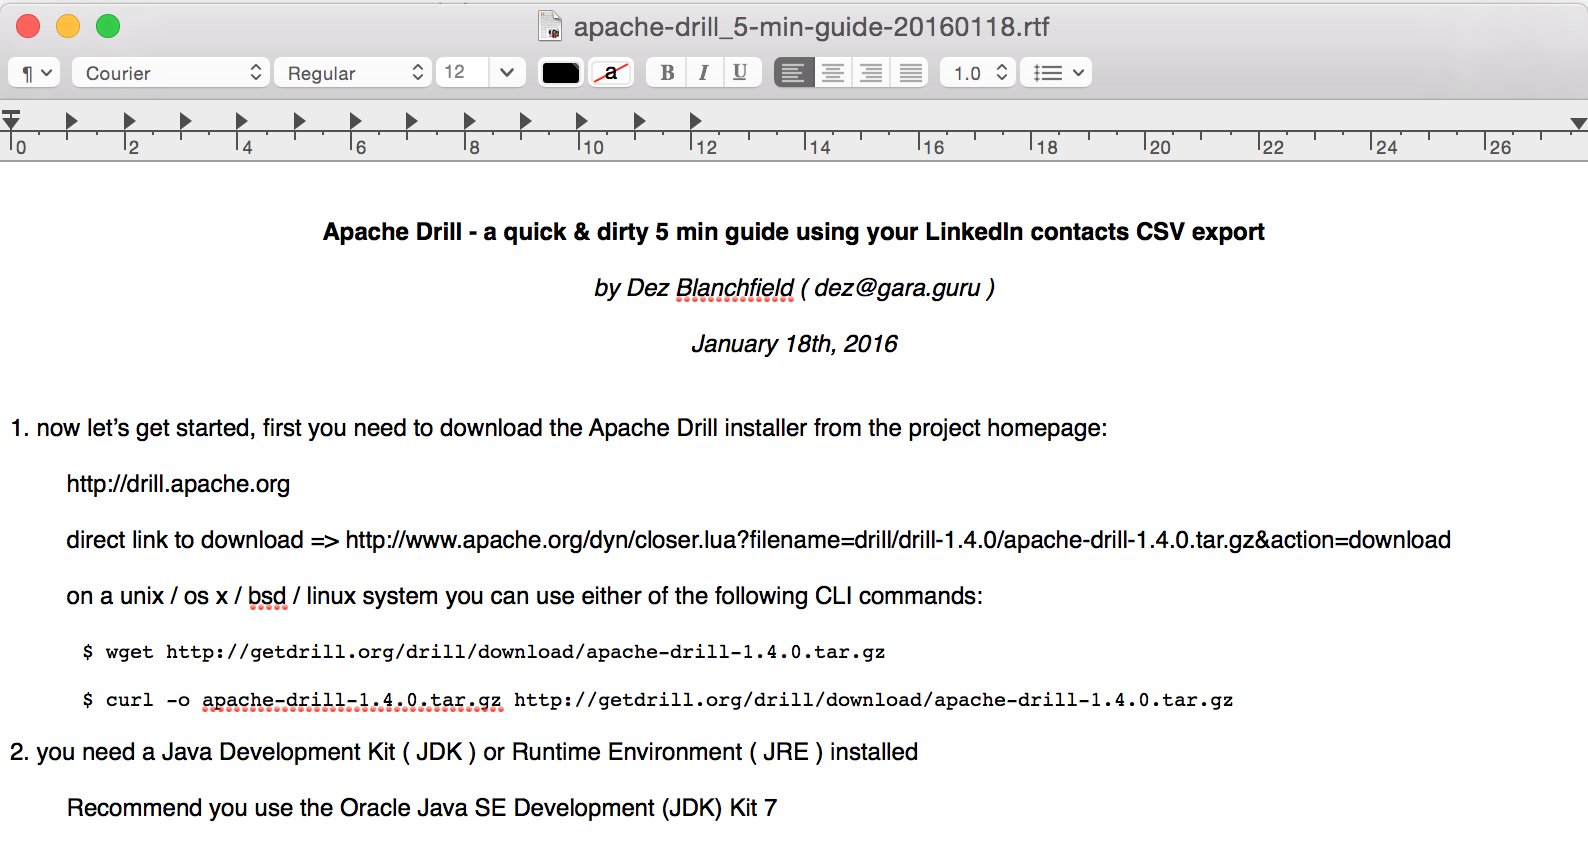Click the wget command line
Image resolution: width=1588 pixels, height=844 pixels.
coord(484,652)
